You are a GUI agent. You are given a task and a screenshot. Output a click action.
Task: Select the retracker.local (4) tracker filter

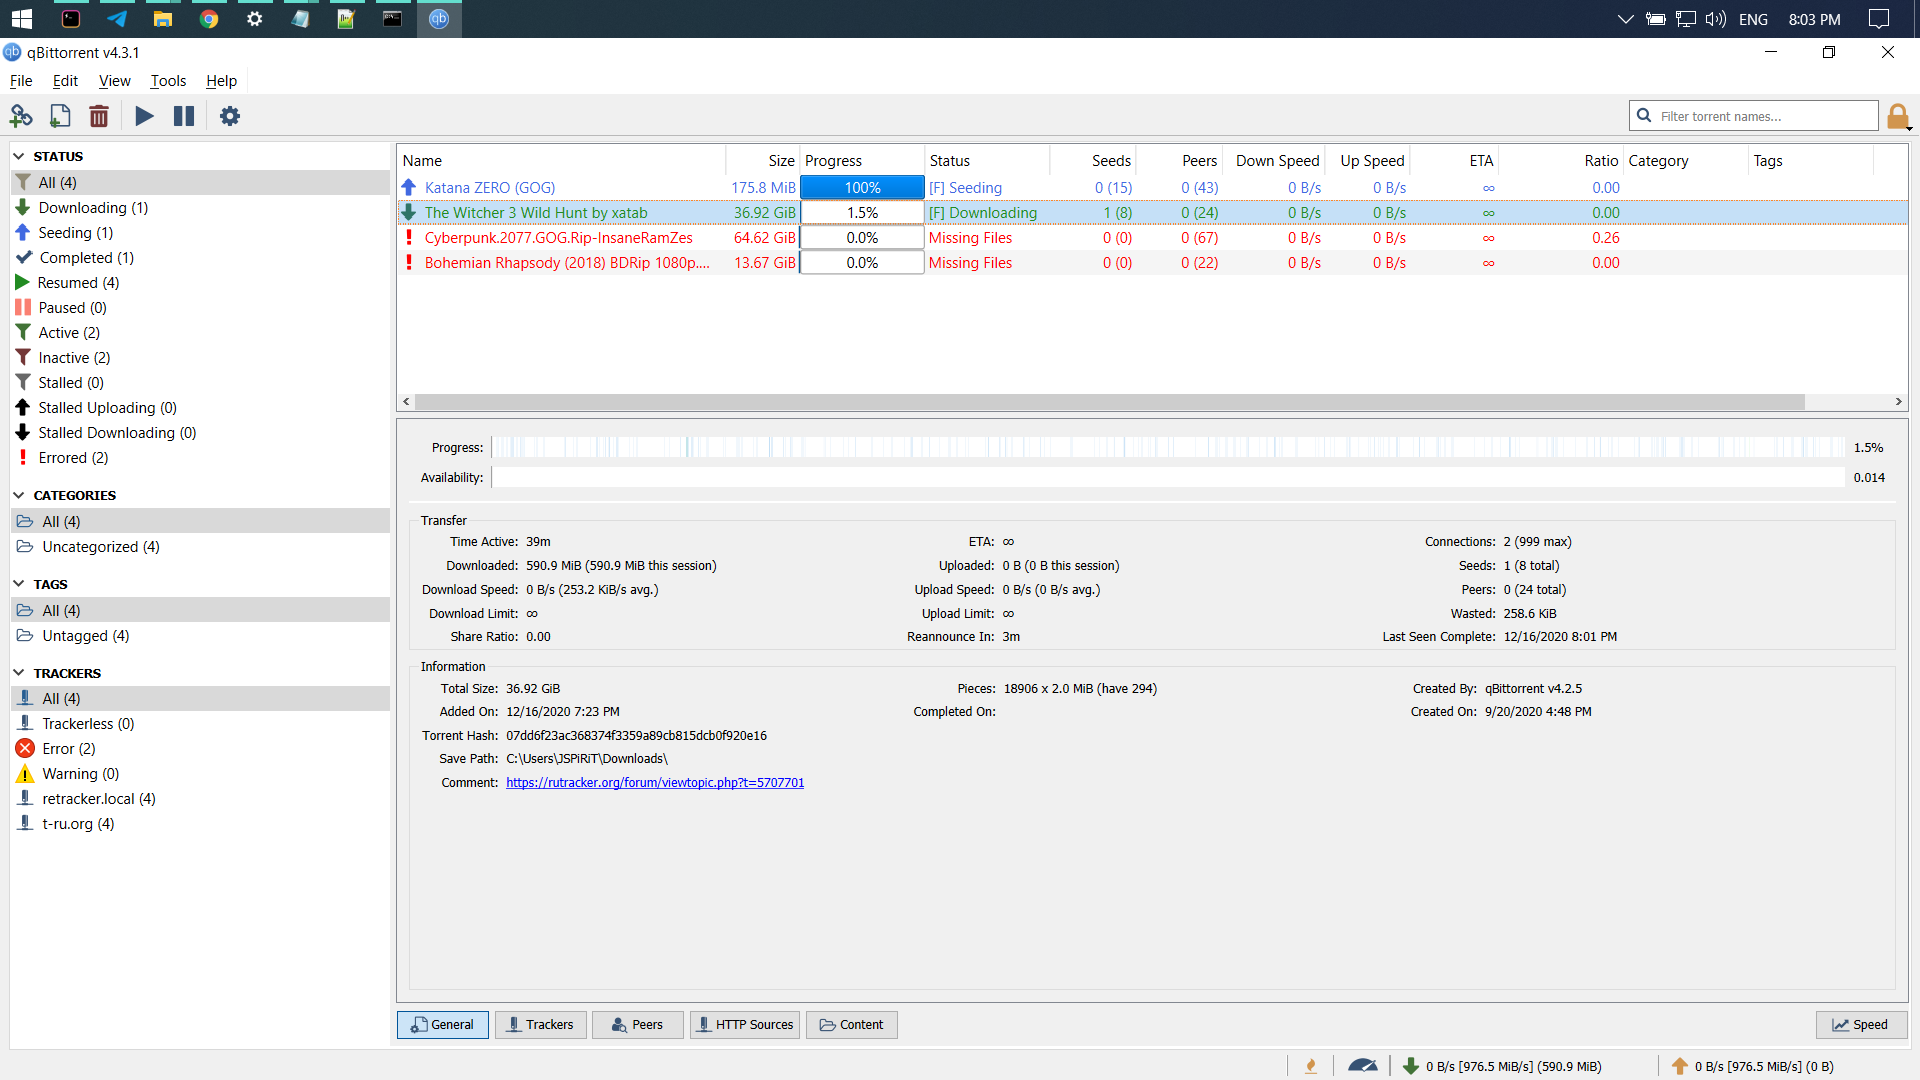pos(200,798)
